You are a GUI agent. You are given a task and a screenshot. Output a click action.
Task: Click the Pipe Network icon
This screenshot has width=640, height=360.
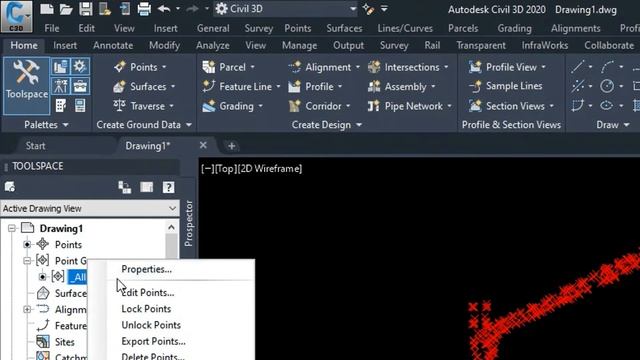click(374, 106)
